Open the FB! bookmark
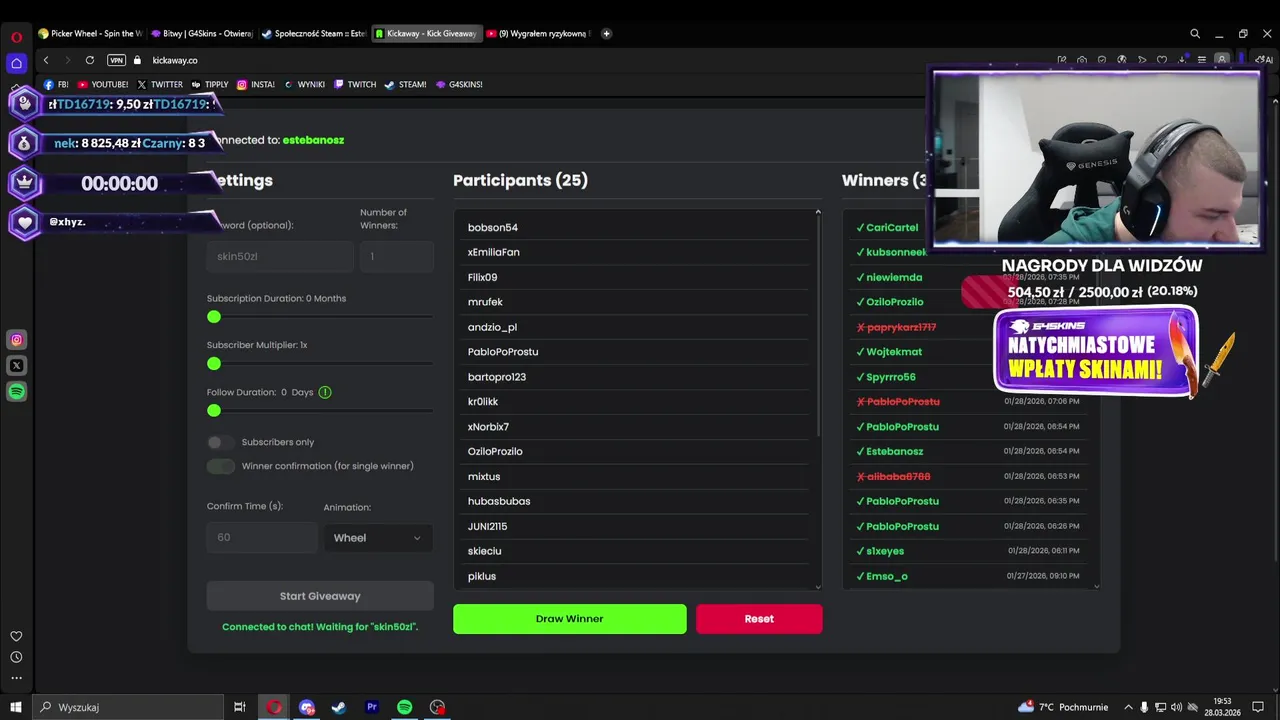The image size is (1280, 720). pos(56,85)
